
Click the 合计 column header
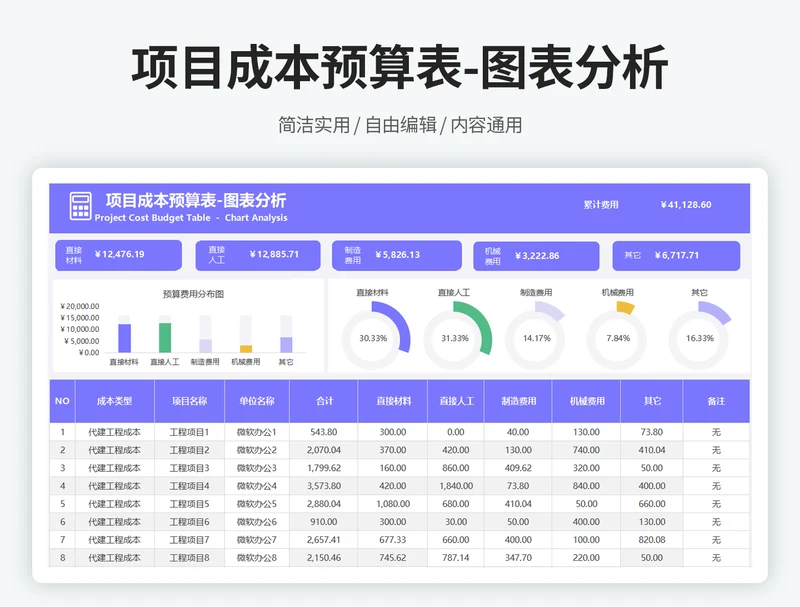pos(324,401)
